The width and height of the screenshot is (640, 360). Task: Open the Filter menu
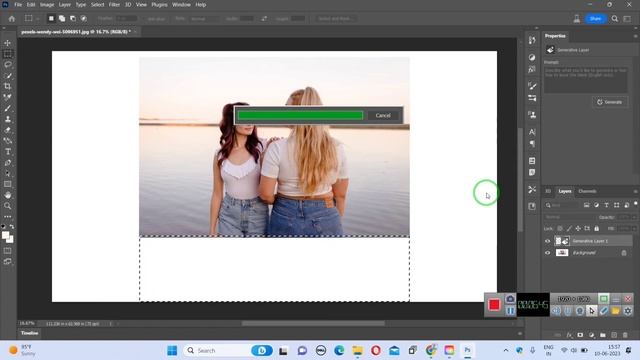(x=114, y=5)
